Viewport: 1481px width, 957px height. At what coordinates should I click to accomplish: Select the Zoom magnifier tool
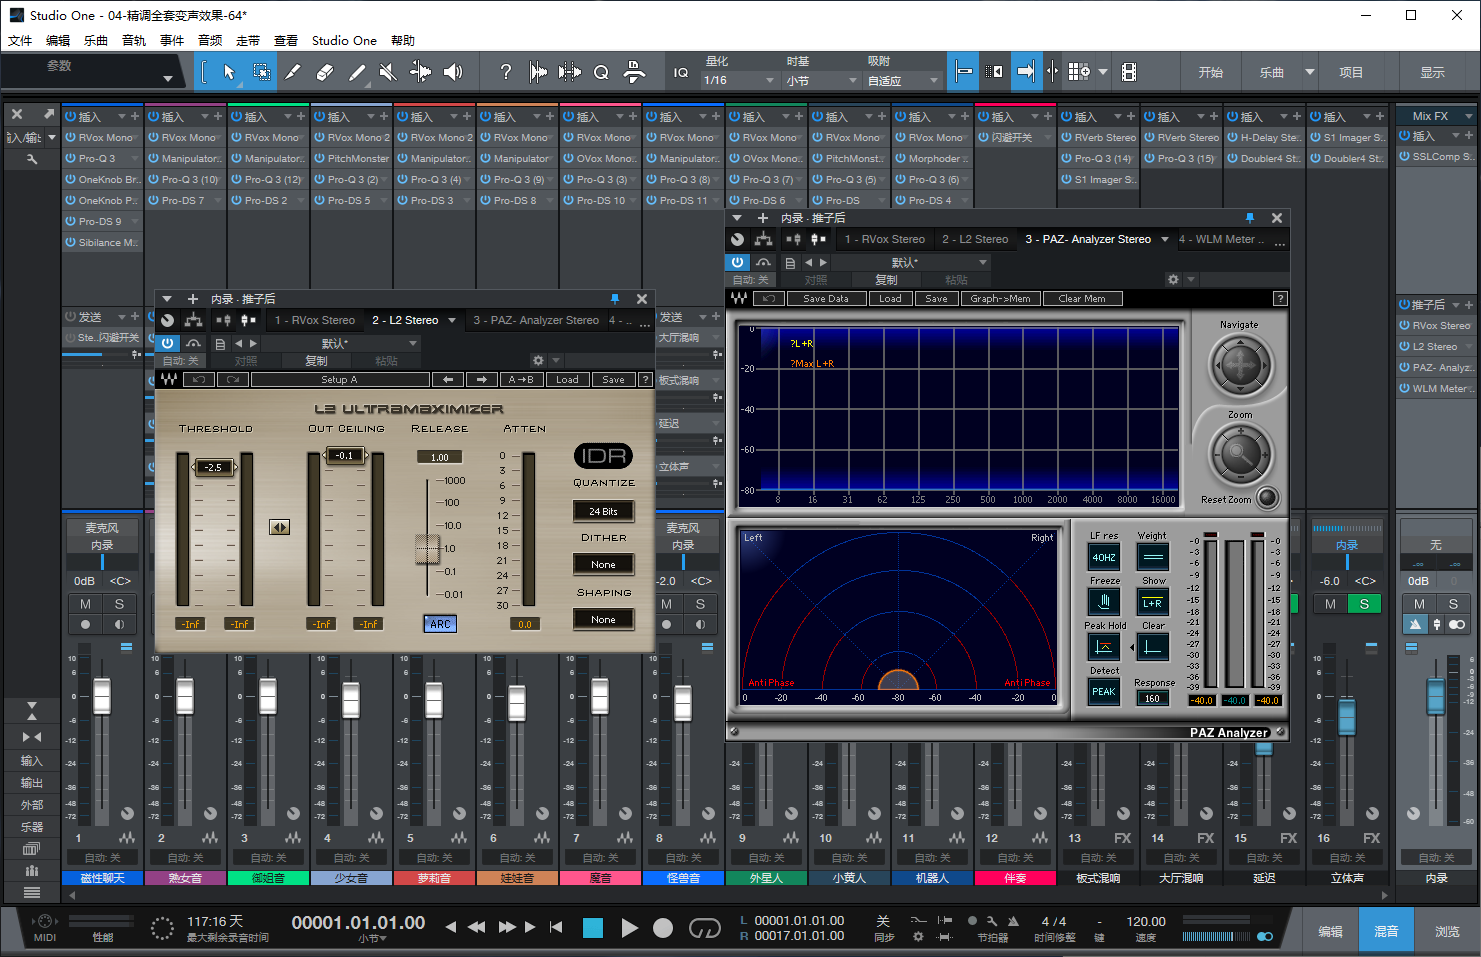coord(601,71)
